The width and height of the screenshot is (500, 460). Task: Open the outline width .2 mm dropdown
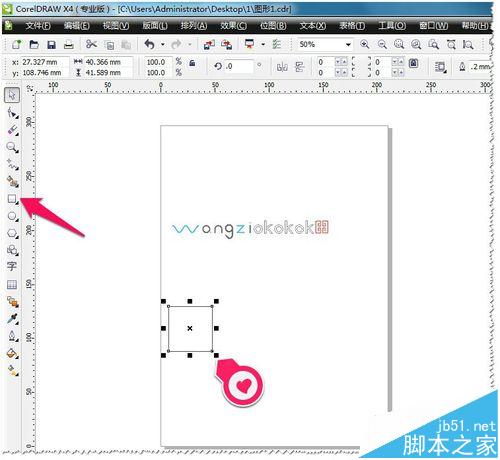(480, 67)
